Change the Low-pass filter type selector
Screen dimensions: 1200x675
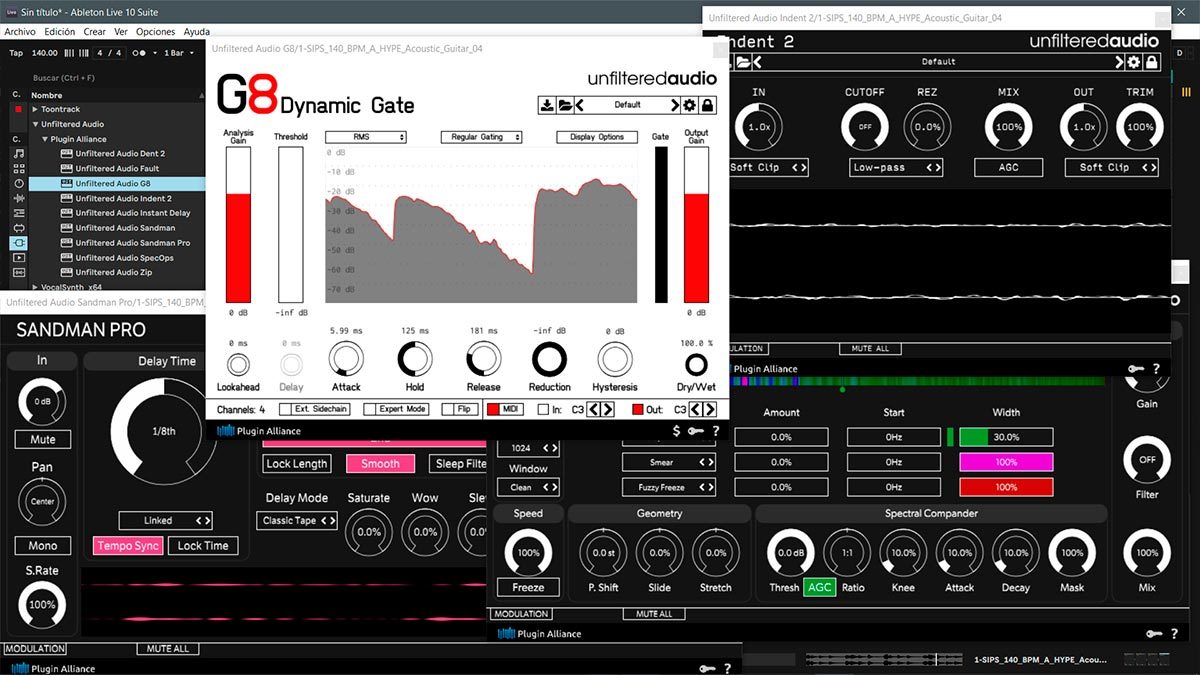tap(896, 168)
